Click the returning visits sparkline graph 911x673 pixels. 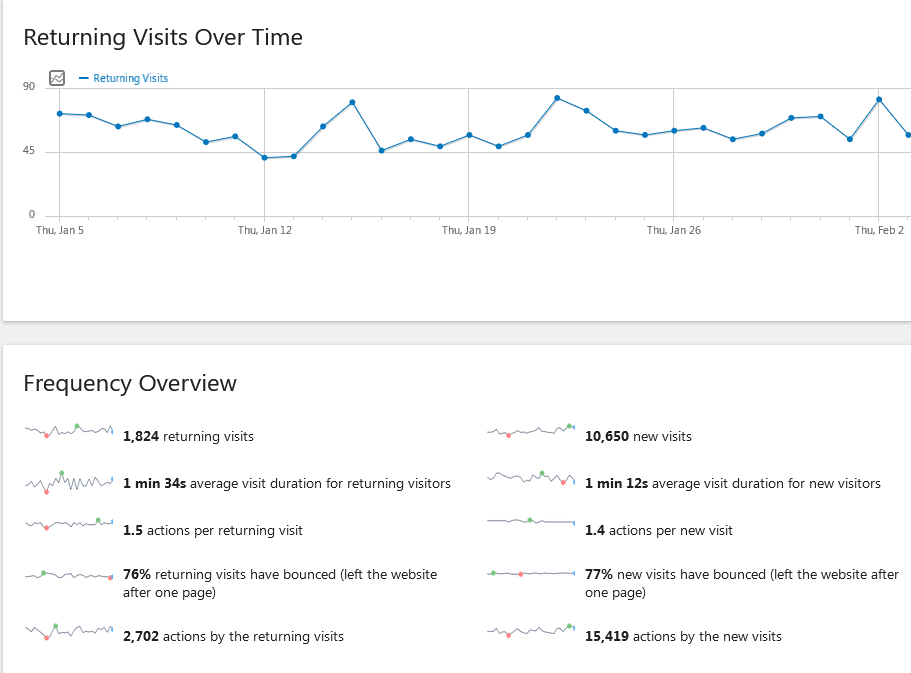click(69, 431)
